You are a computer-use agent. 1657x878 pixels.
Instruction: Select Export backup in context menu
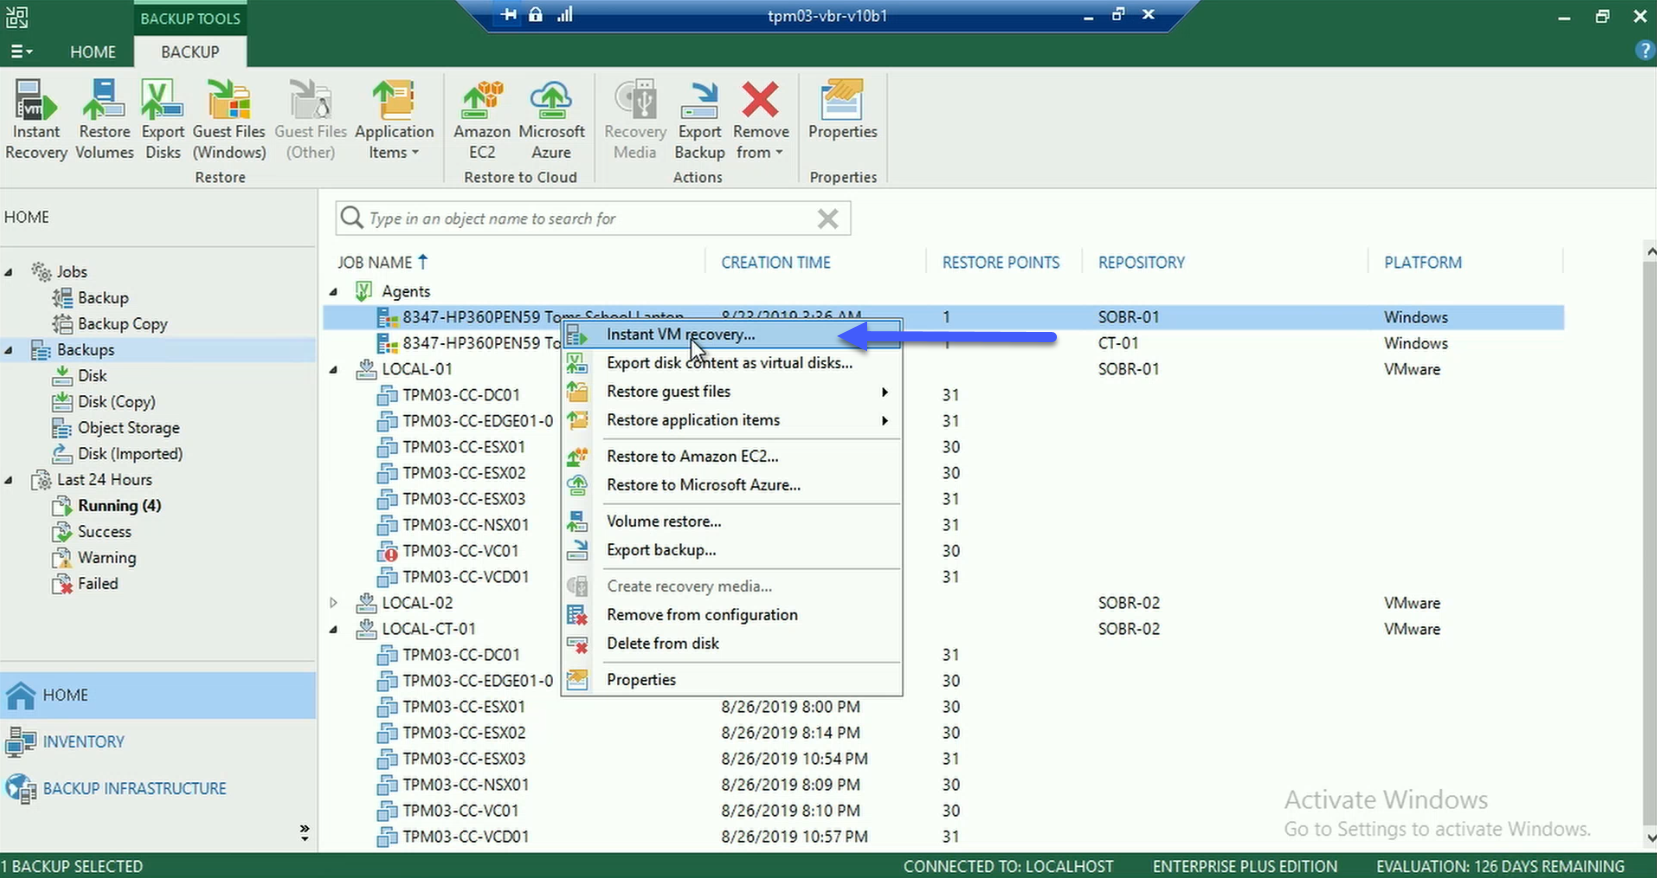[731, 550]
